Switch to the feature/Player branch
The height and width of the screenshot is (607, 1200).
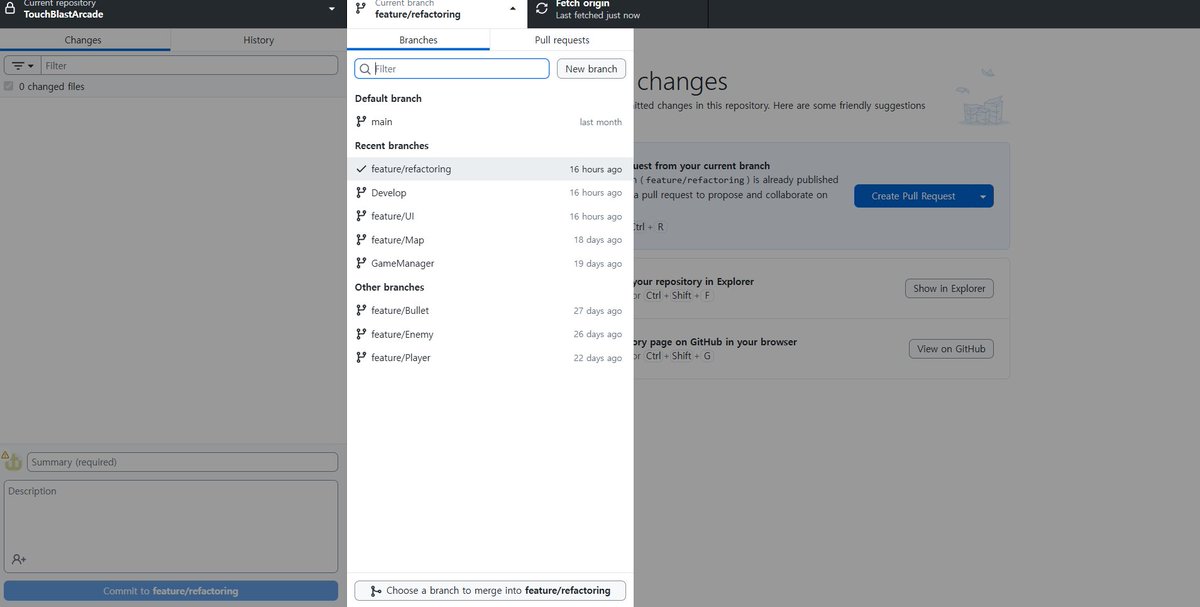coord(490,358)
